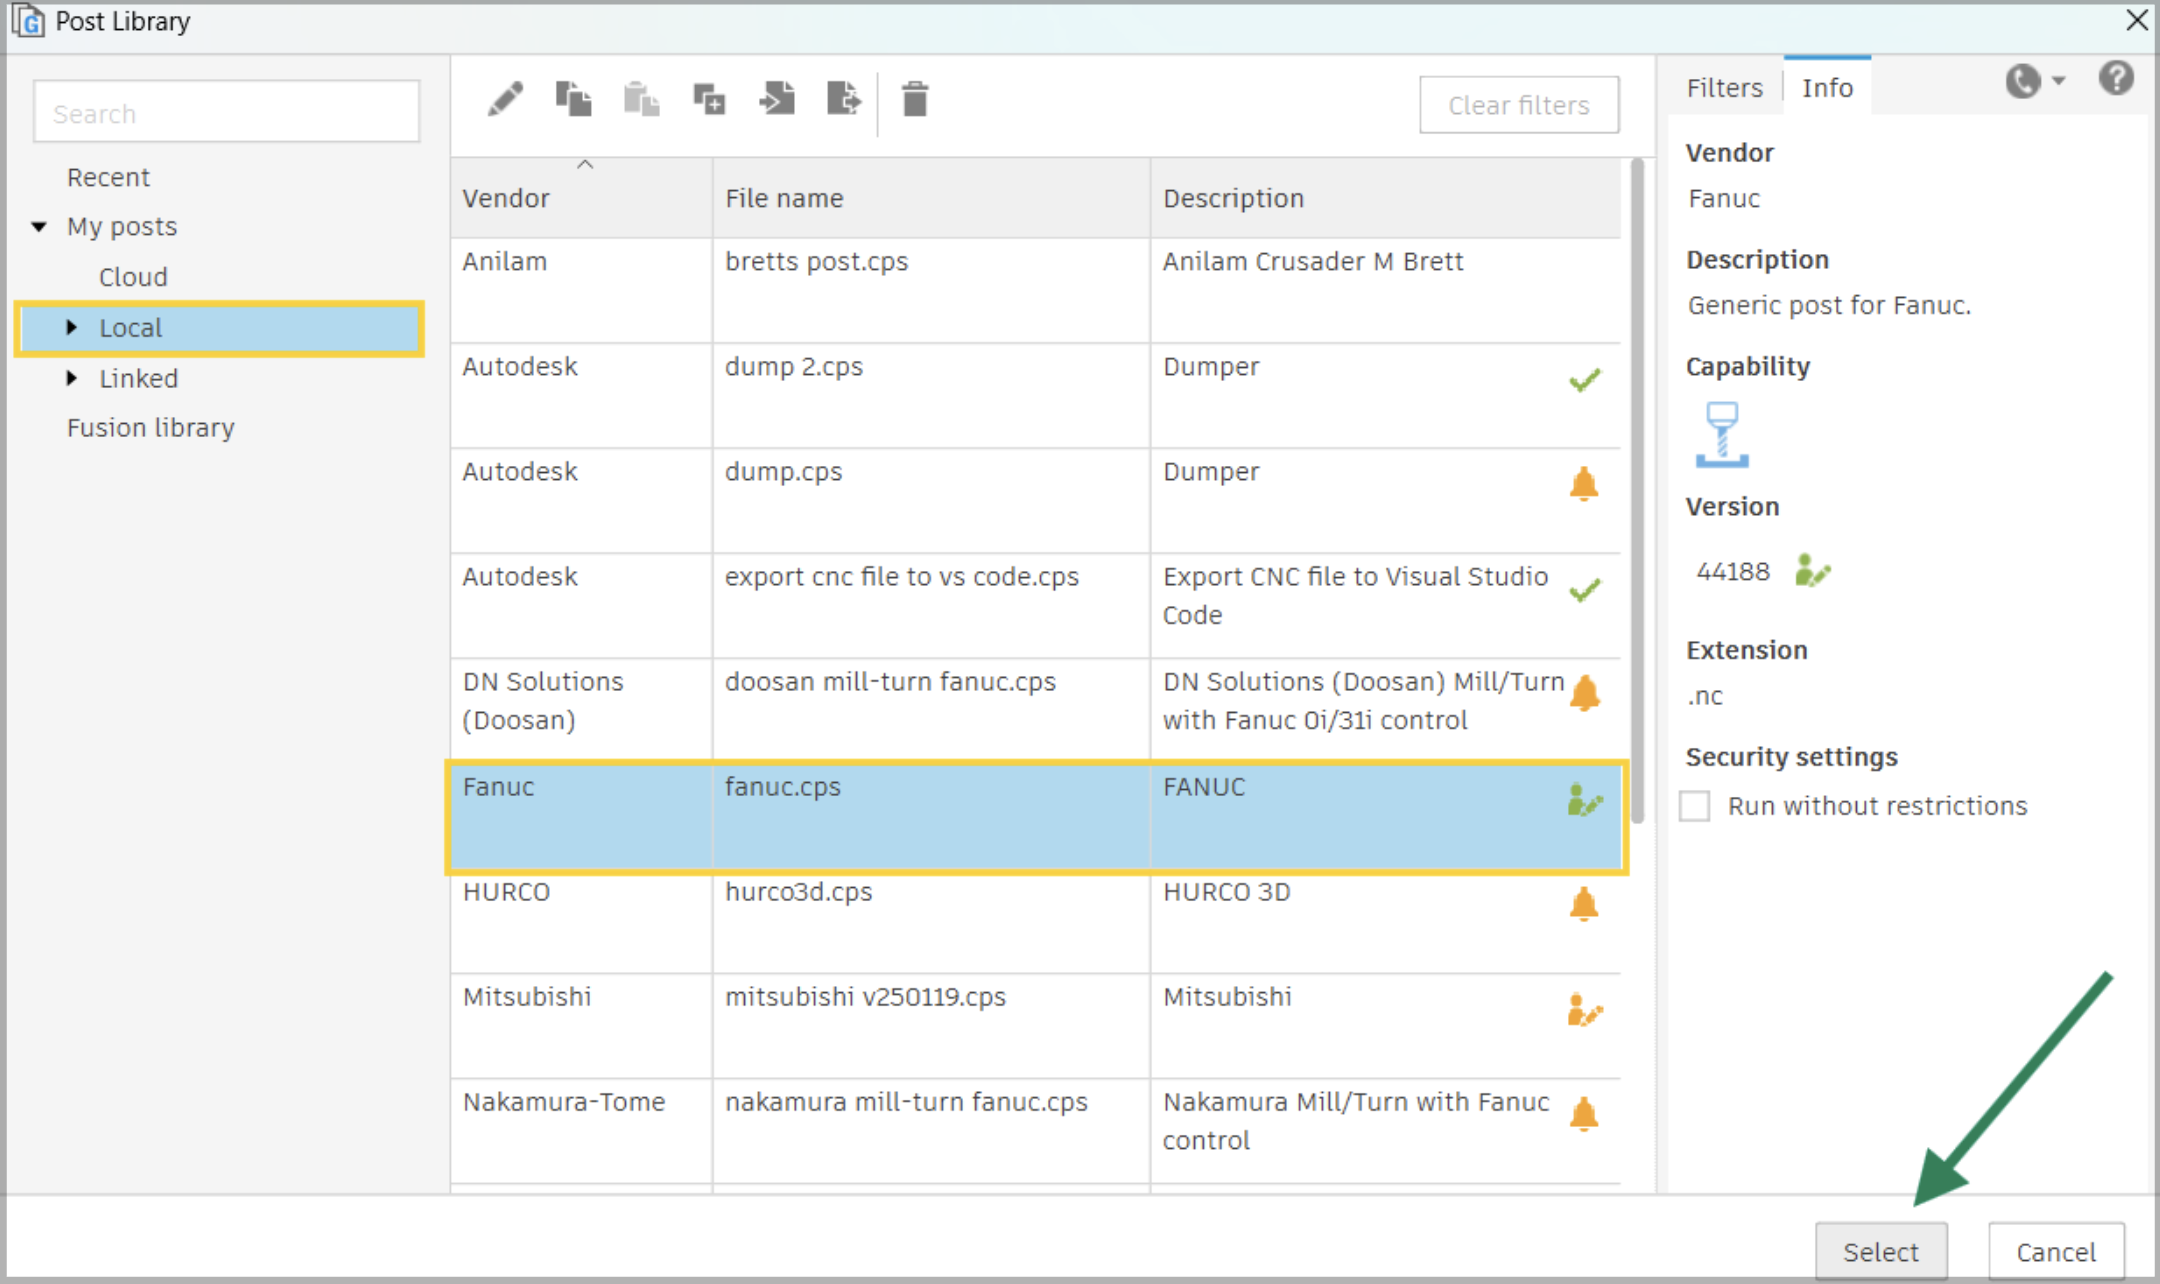Image resolution: width=2160 pixels, height=1284 pixels.
Task: Expand the Linked posts section
Action: tap(71, 378)
